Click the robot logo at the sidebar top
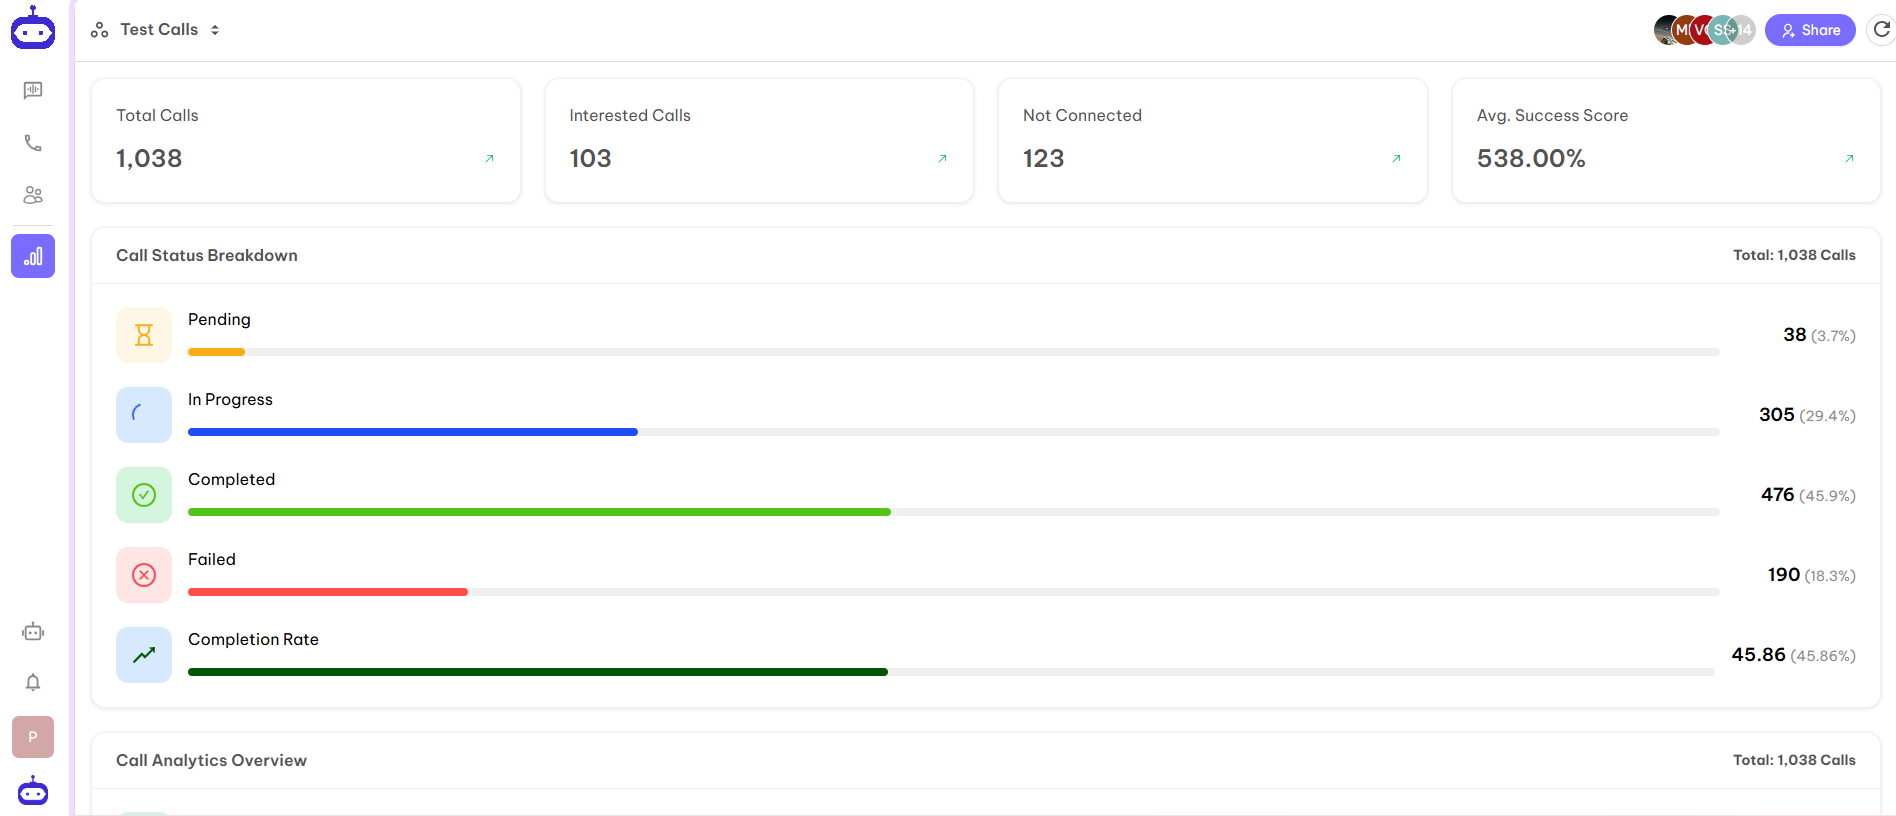 click(x=33, y=28)
